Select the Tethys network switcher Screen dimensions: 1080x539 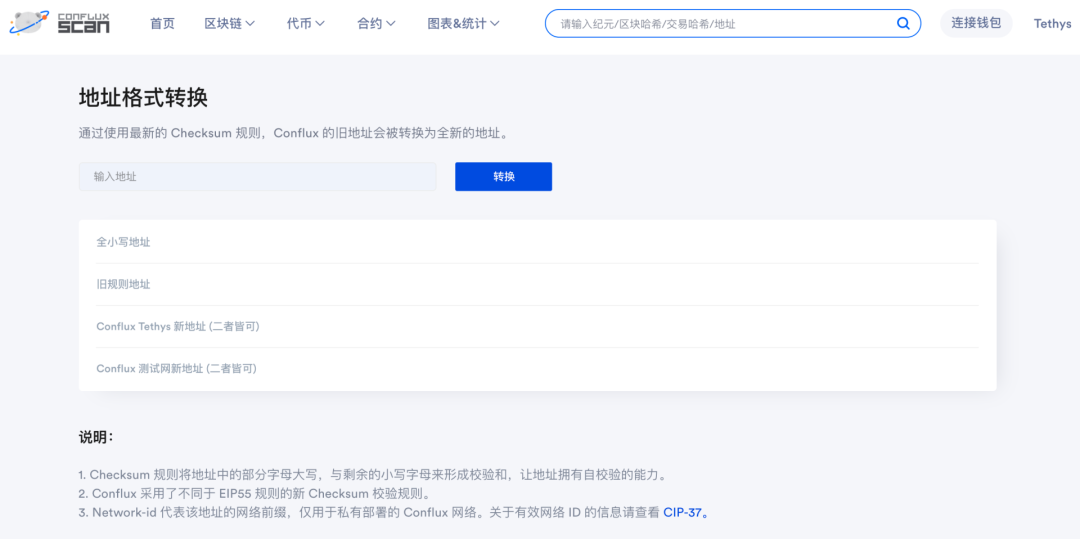coord(1052,23)
